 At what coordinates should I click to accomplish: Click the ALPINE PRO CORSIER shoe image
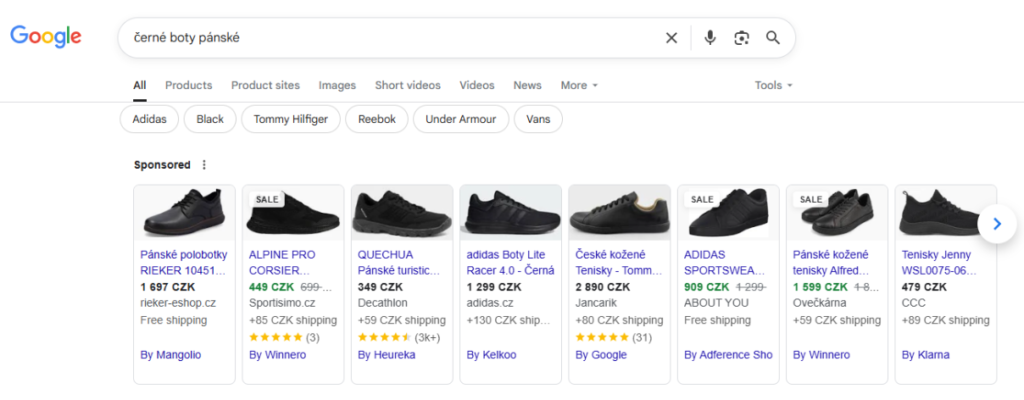(293, 212)
